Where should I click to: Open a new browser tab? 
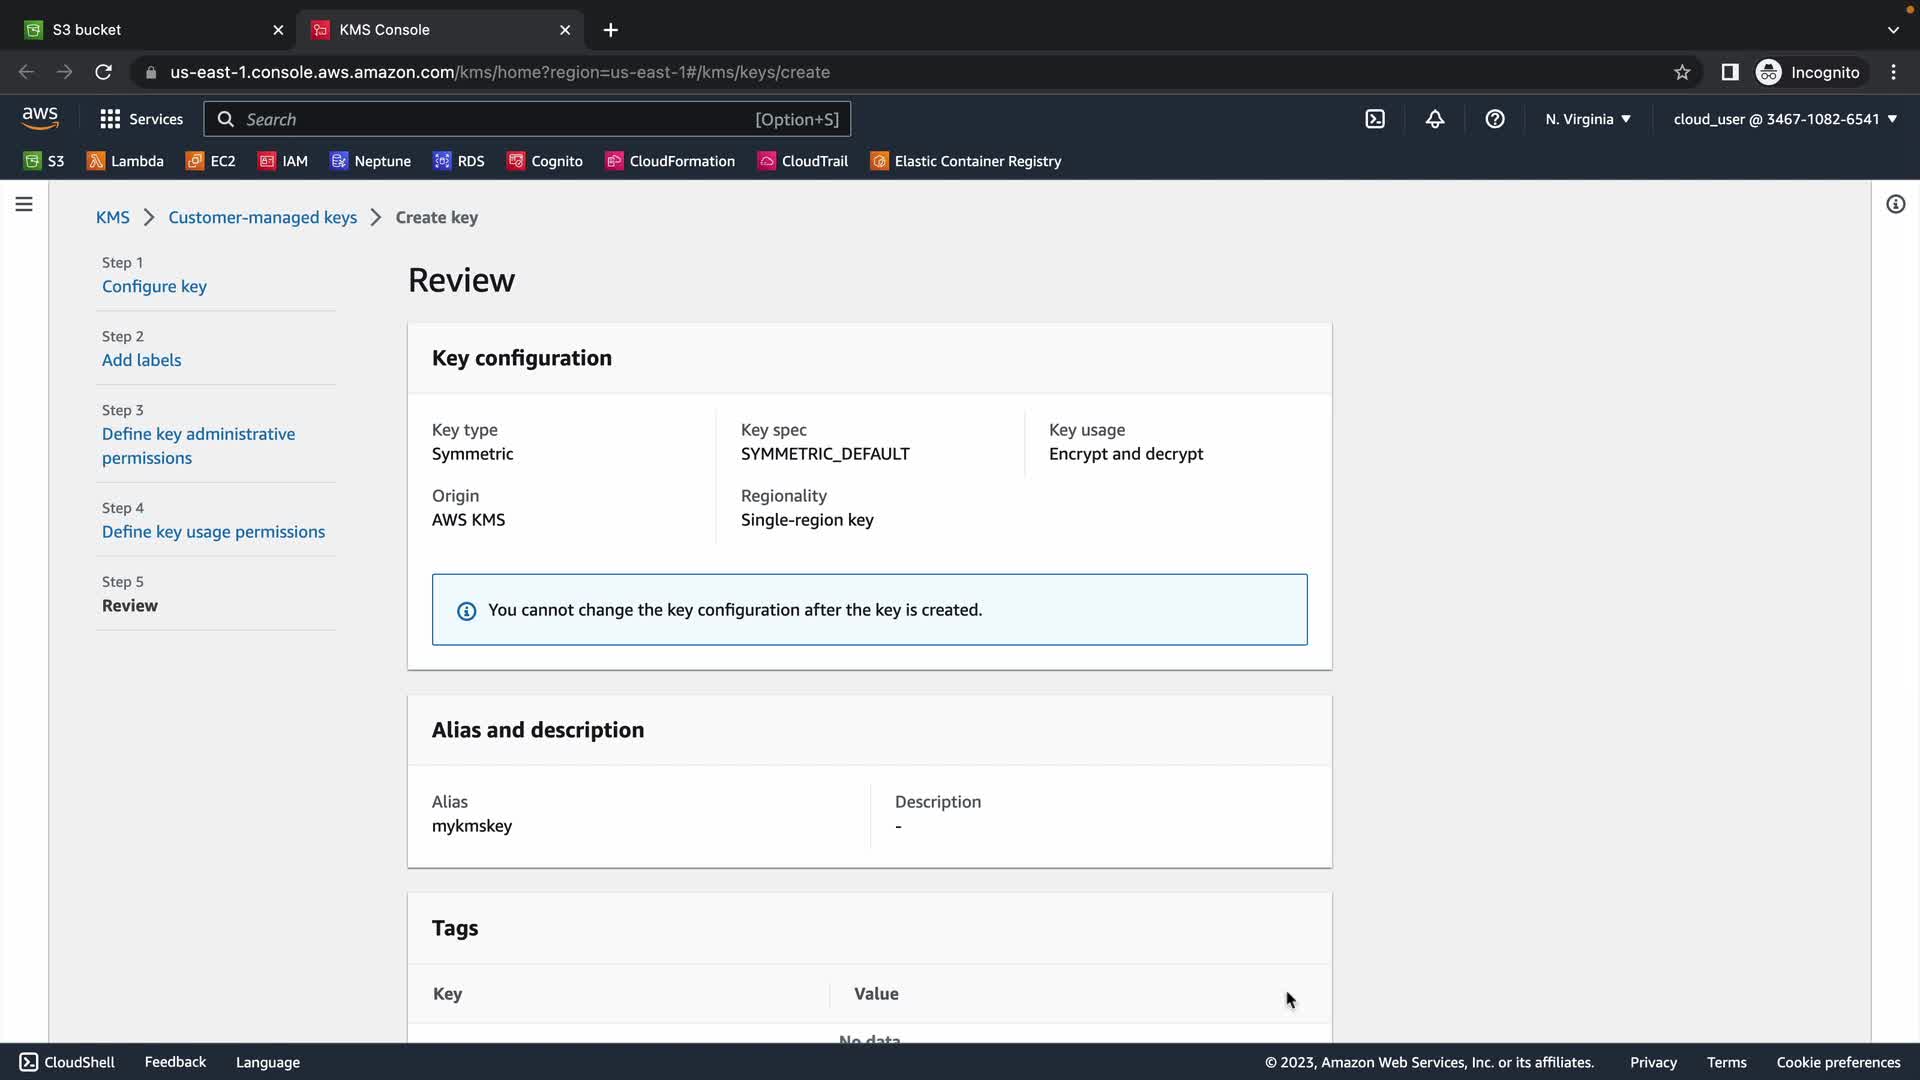[x=610, y=30]
